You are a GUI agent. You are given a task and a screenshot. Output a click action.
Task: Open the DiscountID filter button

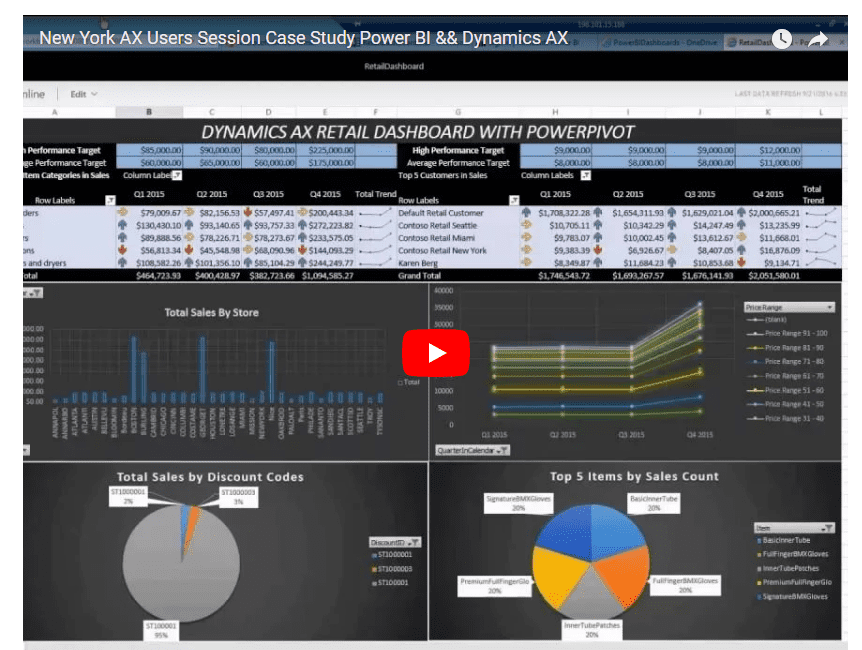(x=395, y=542)
